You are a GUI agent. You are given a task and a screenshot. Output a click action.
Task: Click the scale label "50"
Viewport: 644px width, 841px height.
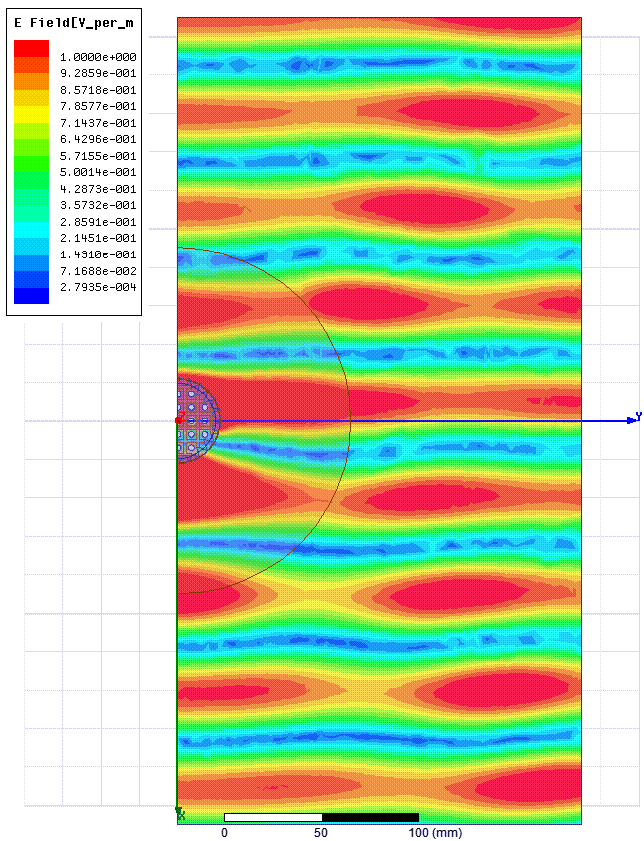(321, 832)
